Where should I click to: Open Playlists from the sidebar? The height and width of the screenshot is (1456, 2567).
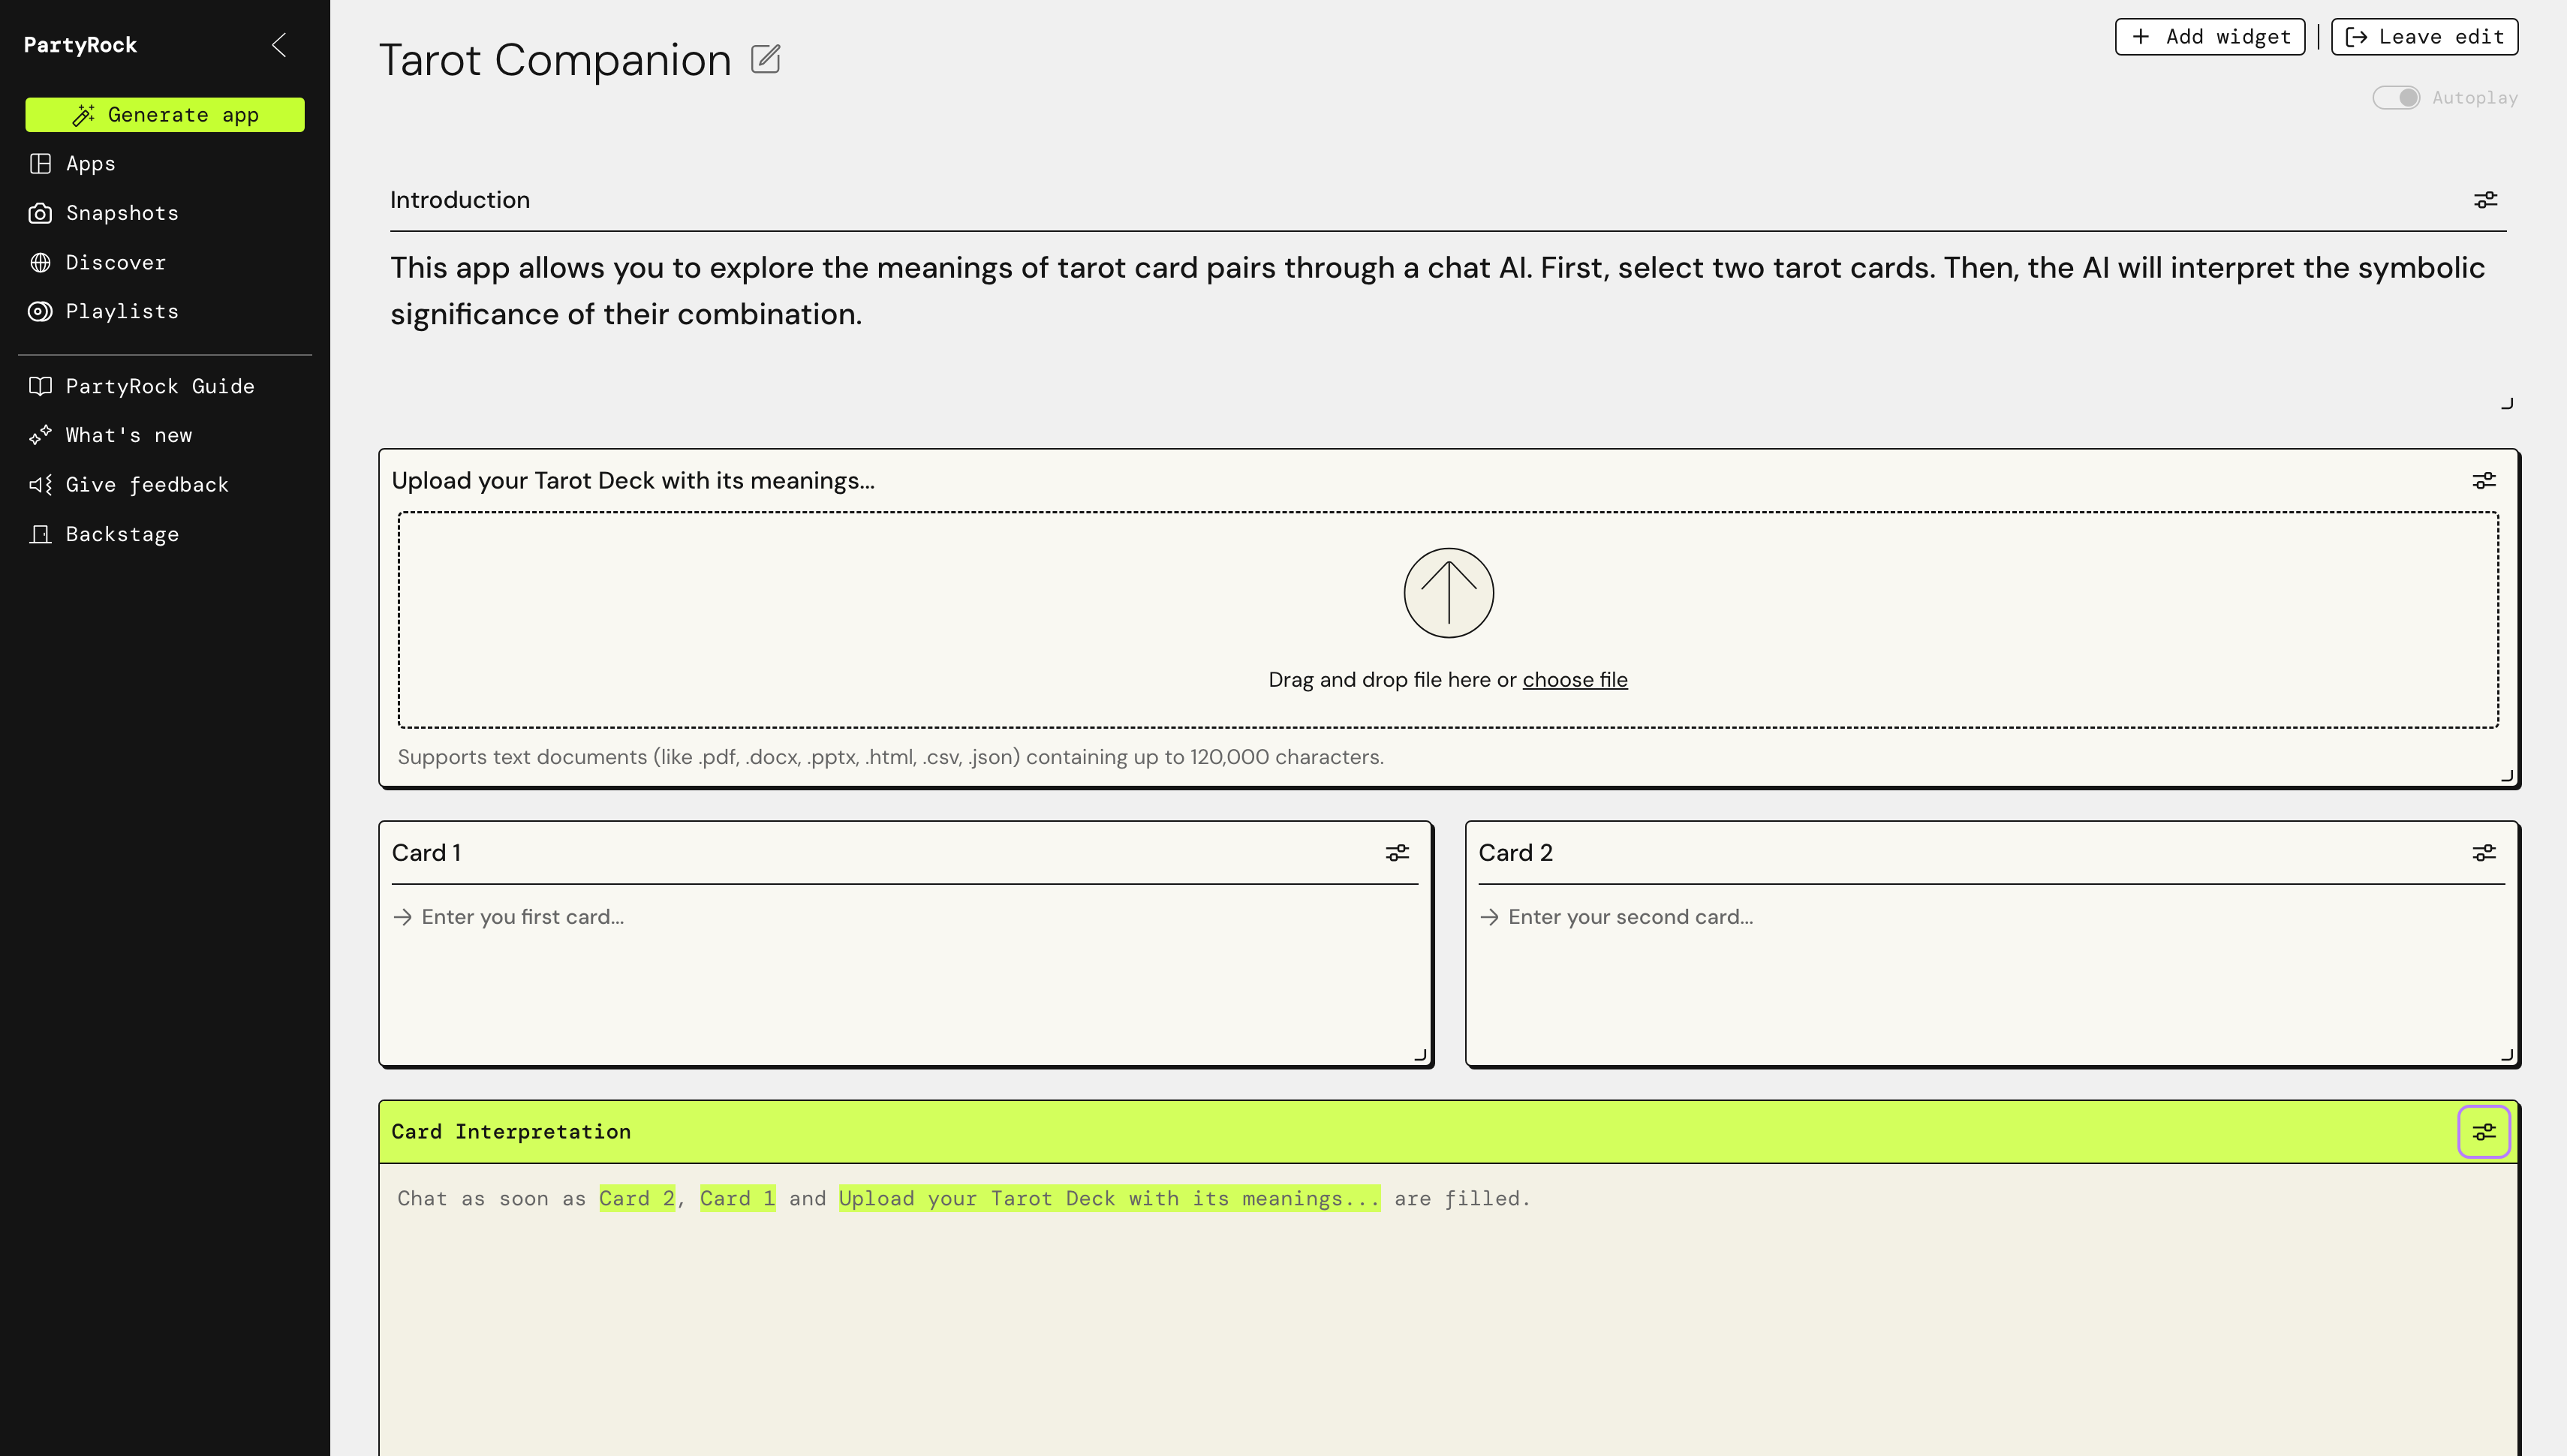121,312
